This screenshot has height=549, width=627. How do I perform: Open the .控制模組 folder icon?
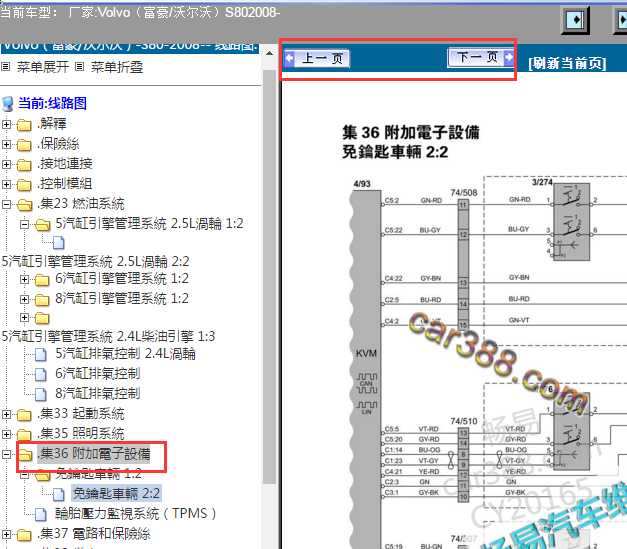pyautogui.click(x=24, y=185)
